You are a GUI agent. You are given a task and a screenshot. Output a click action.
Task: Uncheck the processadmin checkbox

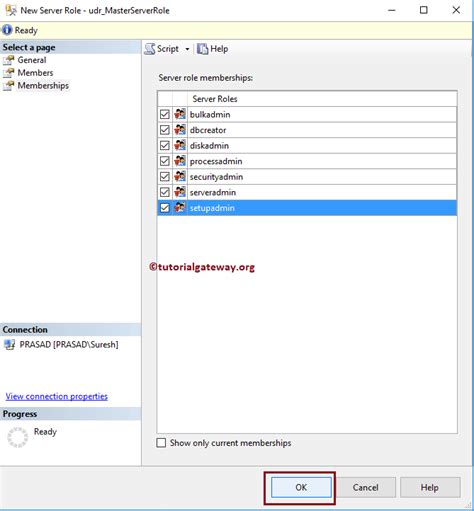165,161
